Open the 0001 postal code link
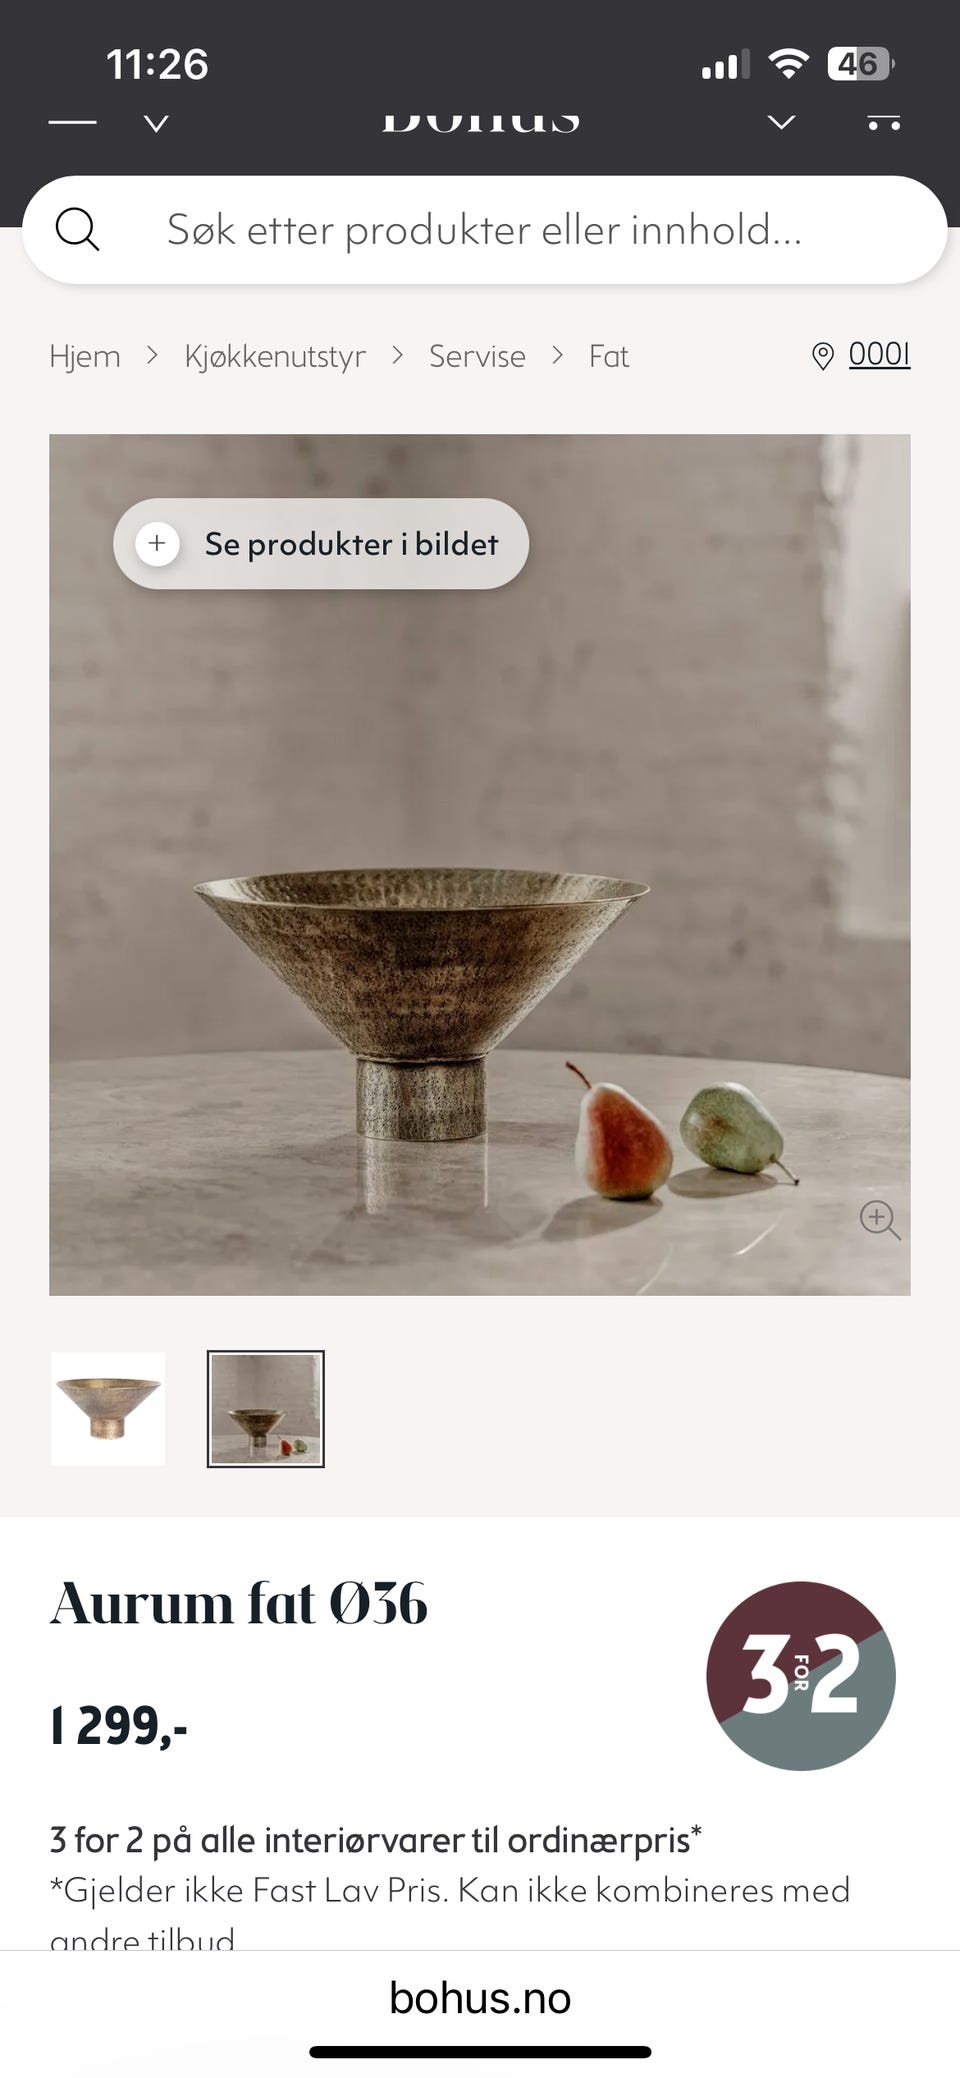Viewport: 960px width, 2078px height. pyautogui.click(x=879, y=354)
